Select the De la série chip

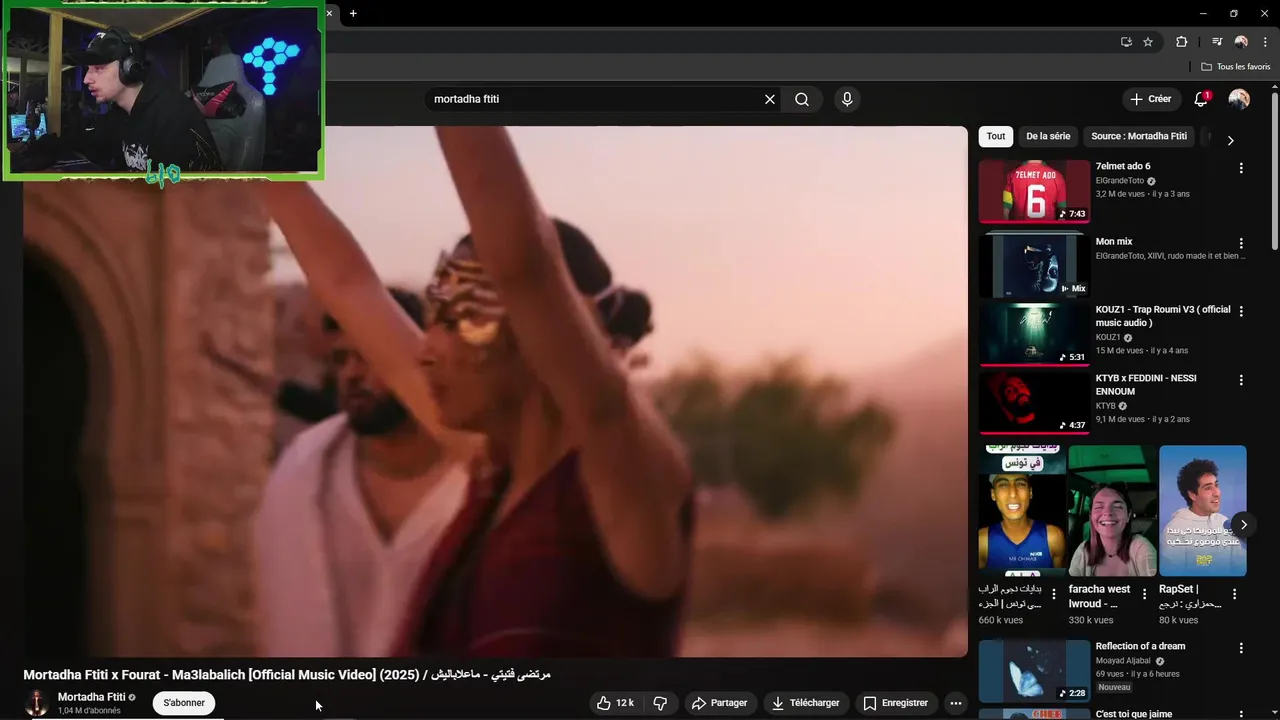click(1048, 136)
